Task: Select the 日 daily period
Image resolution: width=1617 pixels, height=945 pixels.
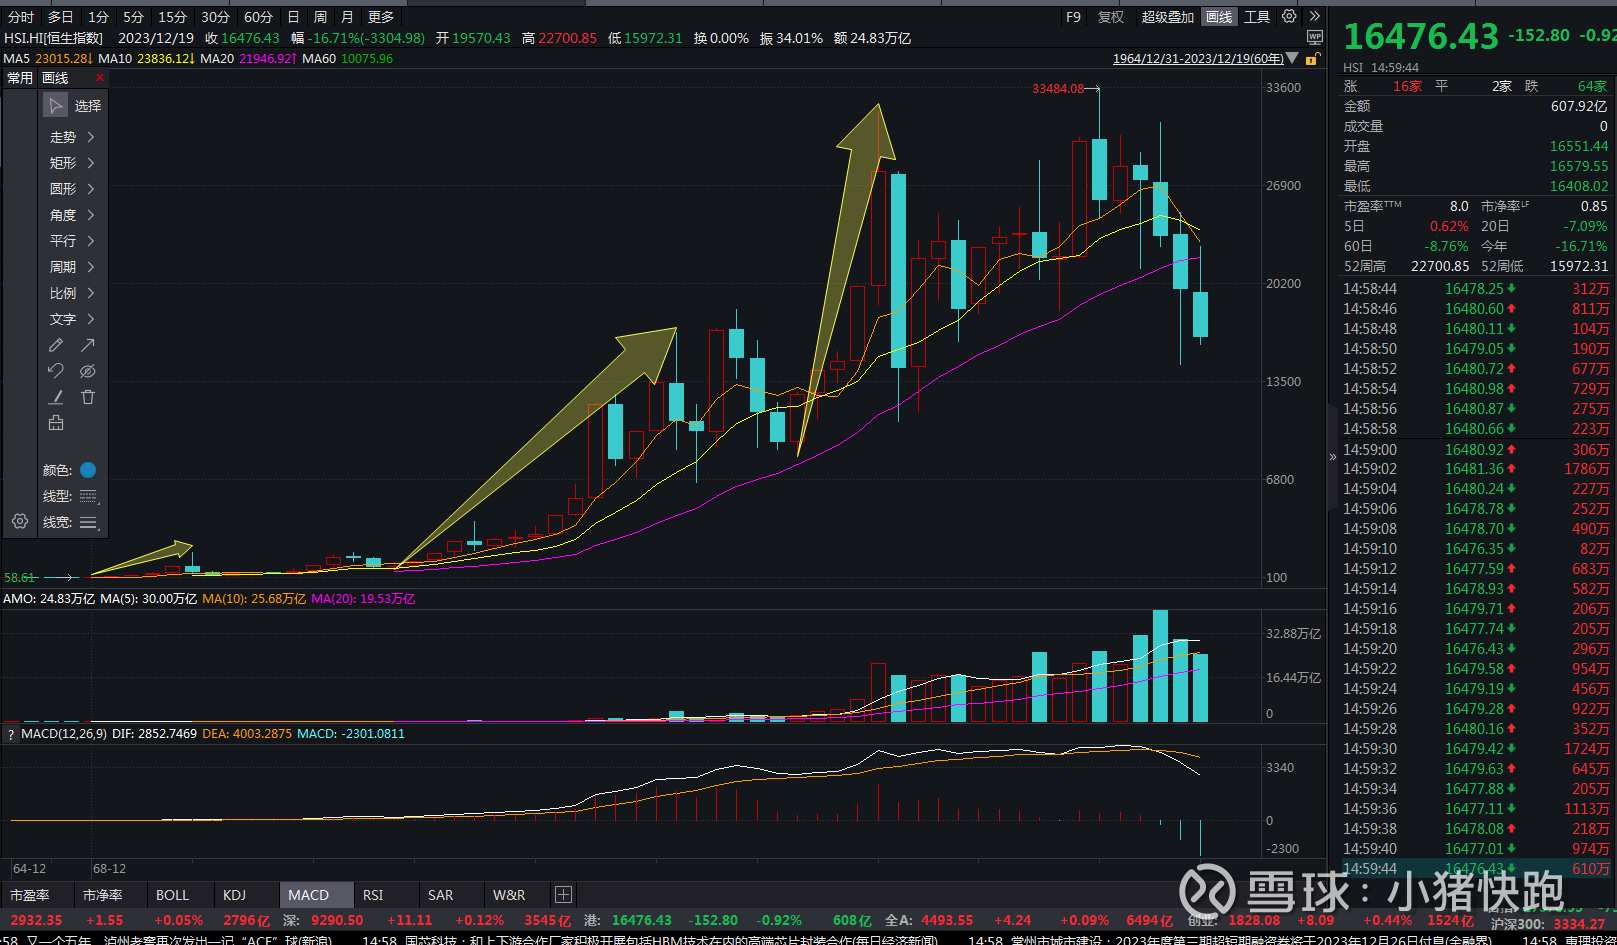Action: click(x=293, y=17)
